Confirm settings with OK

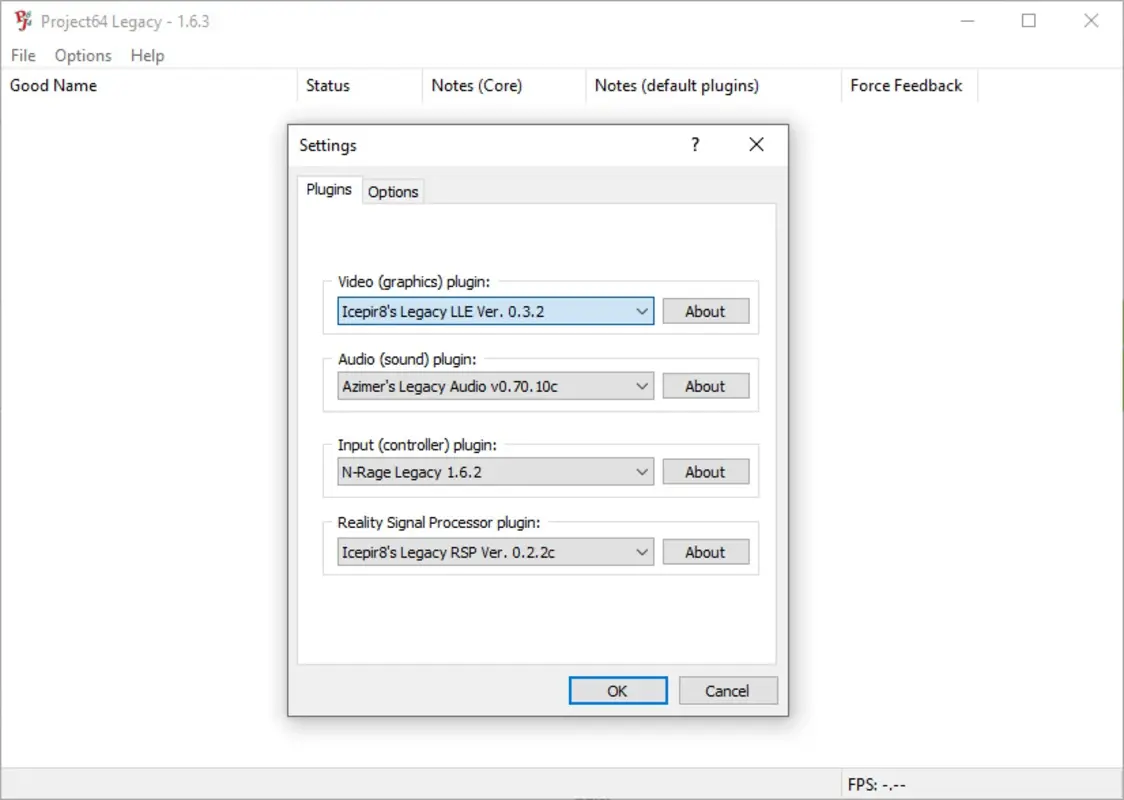[x=618, y=690]
